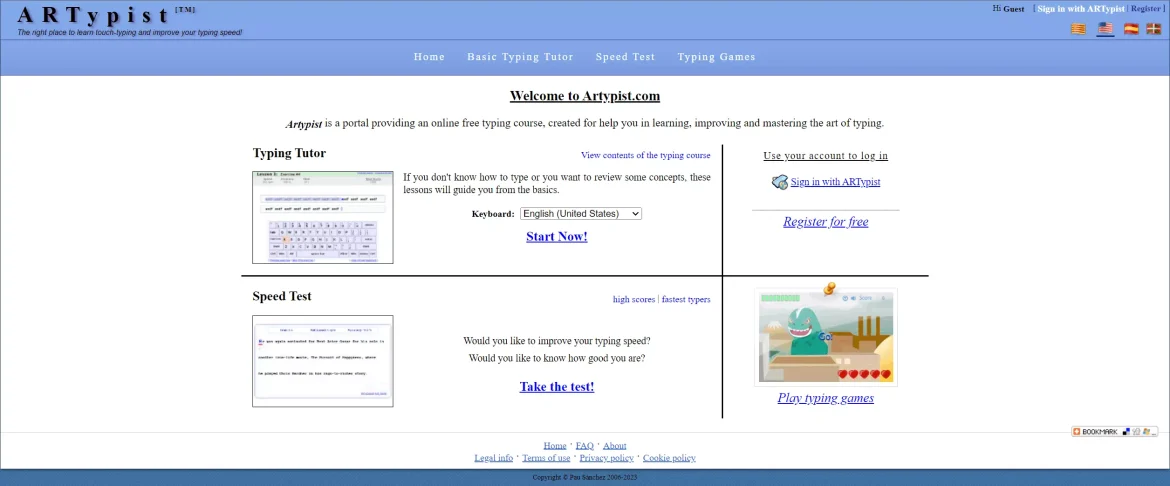
Task: Click Sign in with ARTypist under log in
Action: (x=835, y=181)
